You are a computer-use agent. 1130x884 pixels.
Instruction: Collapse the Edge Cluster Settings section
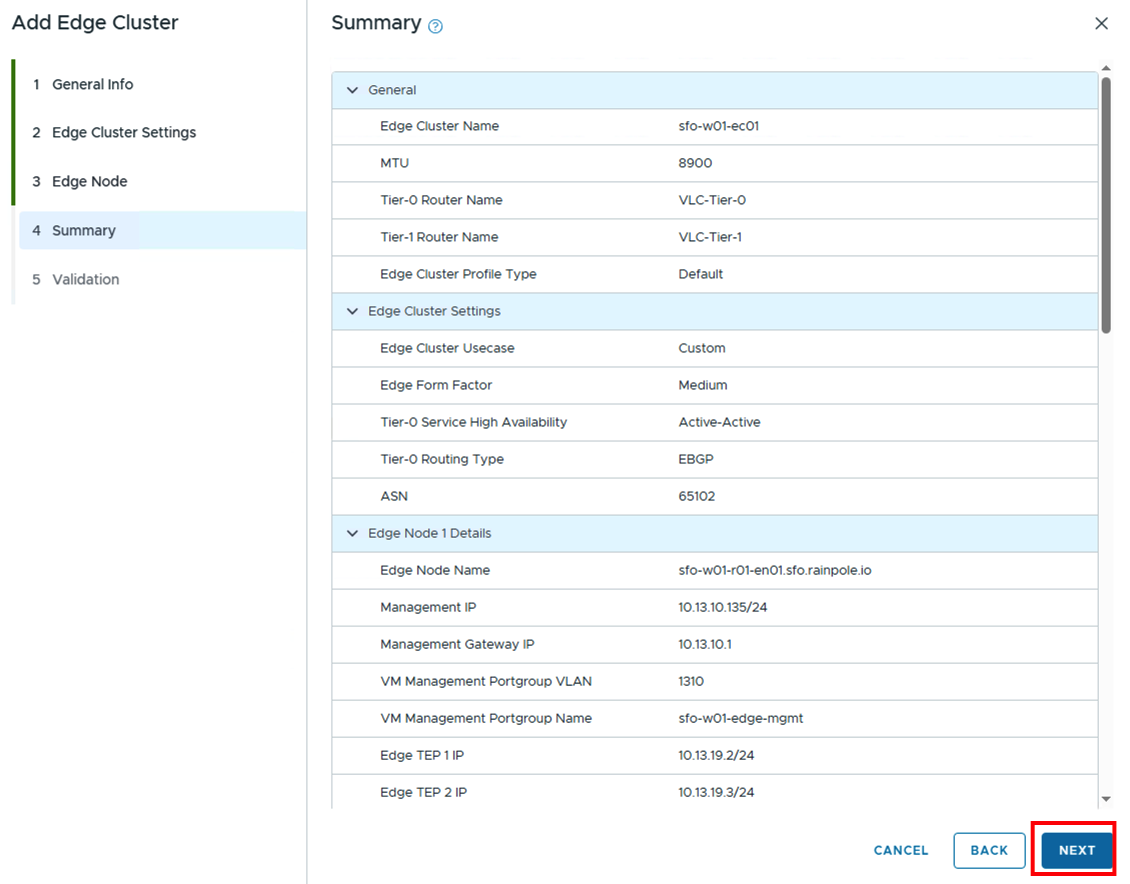(x=352, y=311)
